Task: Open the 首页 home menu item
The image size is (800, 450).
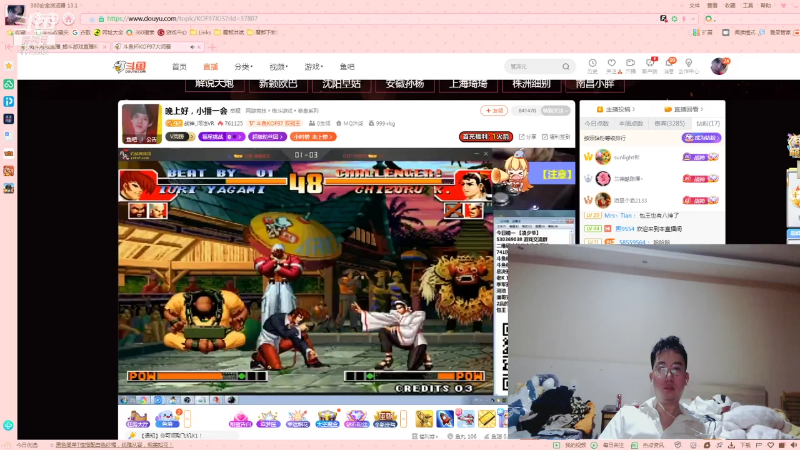Action: tap(179, 67)
